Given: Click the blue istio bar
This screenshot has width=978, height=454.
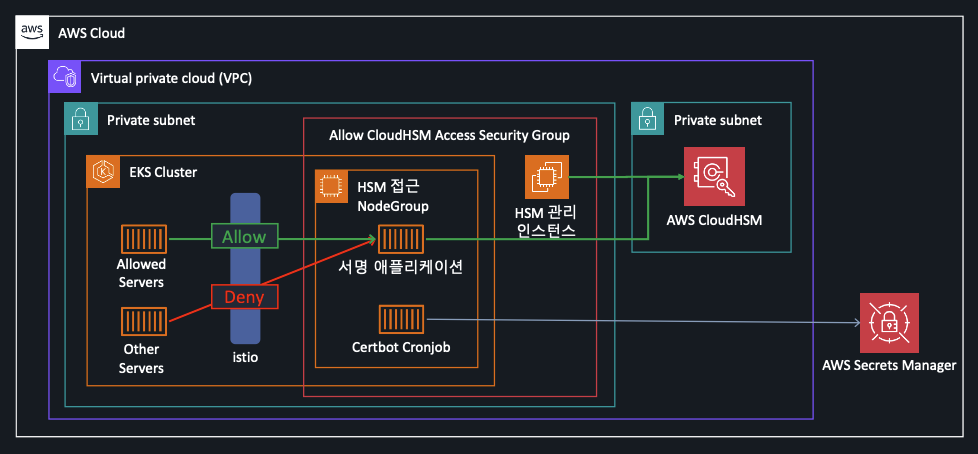Looking at the screenshot, I should (245, 268).
